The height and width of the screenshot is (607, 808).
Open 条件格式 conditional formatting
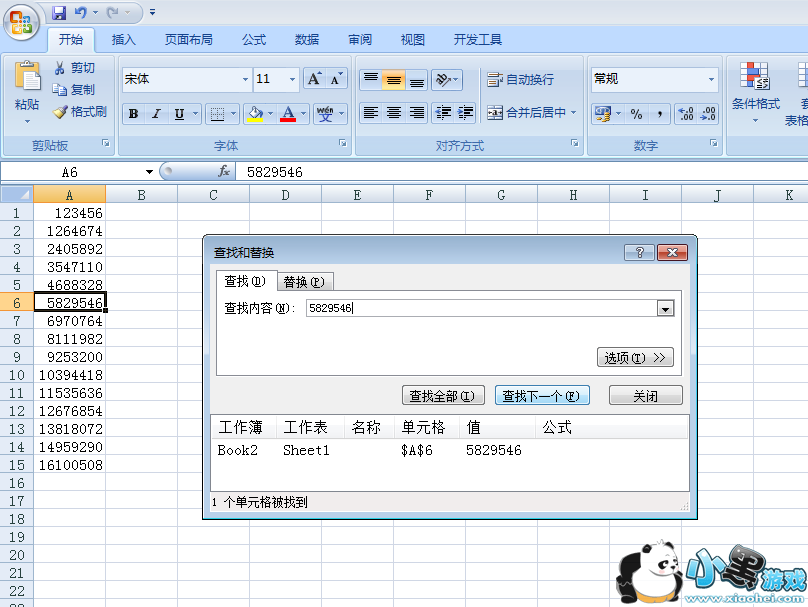[x=755, y=93]
